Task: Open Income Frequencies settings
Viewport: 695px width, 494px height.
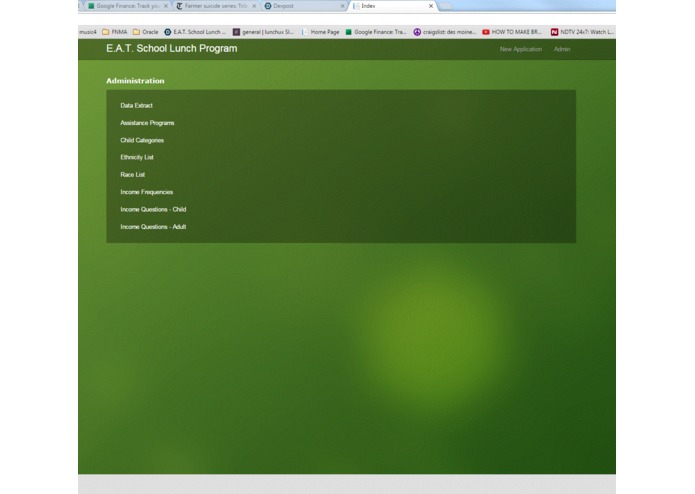Action: click(x=146, y=192)
